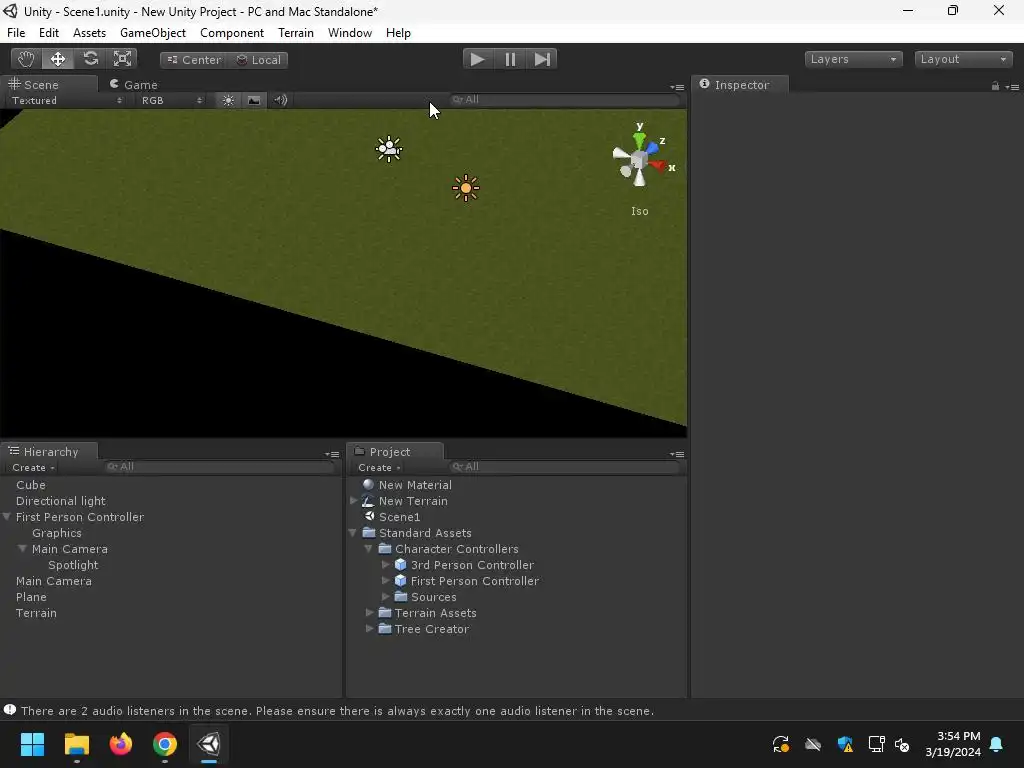Open the Layers dropdown
1024x768 pixels.
(853, 59)
